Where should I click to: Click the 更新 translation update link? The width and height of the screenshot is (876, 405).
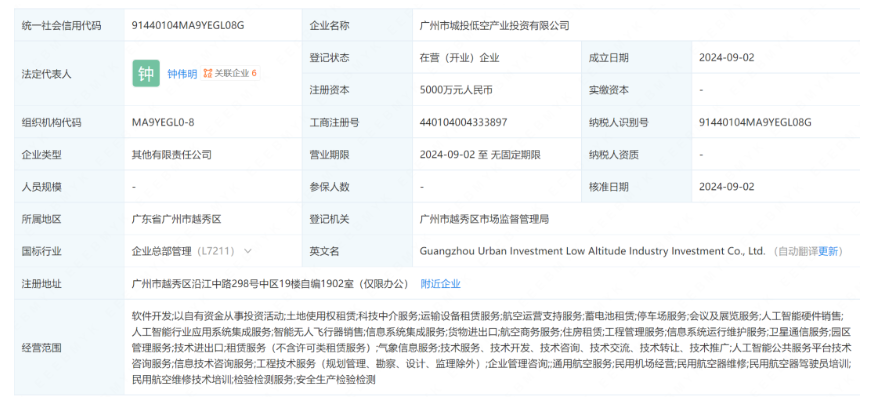point(828,251)
